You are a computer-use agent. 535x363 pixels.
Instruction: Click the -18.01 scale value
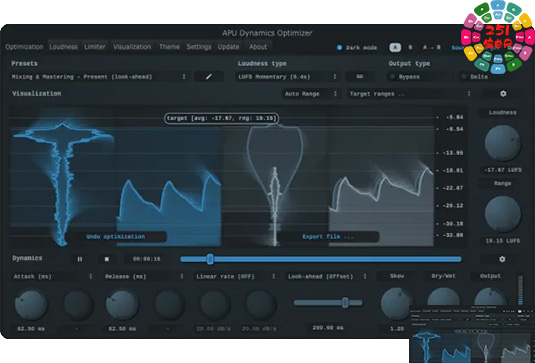[x=454, y=170]
